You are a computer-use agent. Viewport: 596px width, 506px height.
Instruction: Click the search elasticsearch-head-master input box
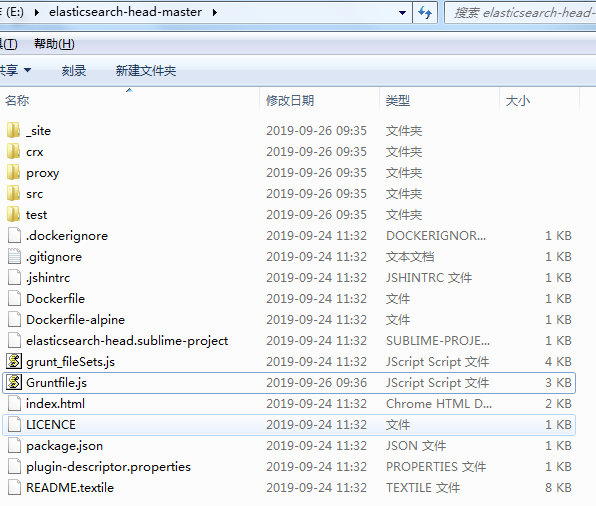520,13
